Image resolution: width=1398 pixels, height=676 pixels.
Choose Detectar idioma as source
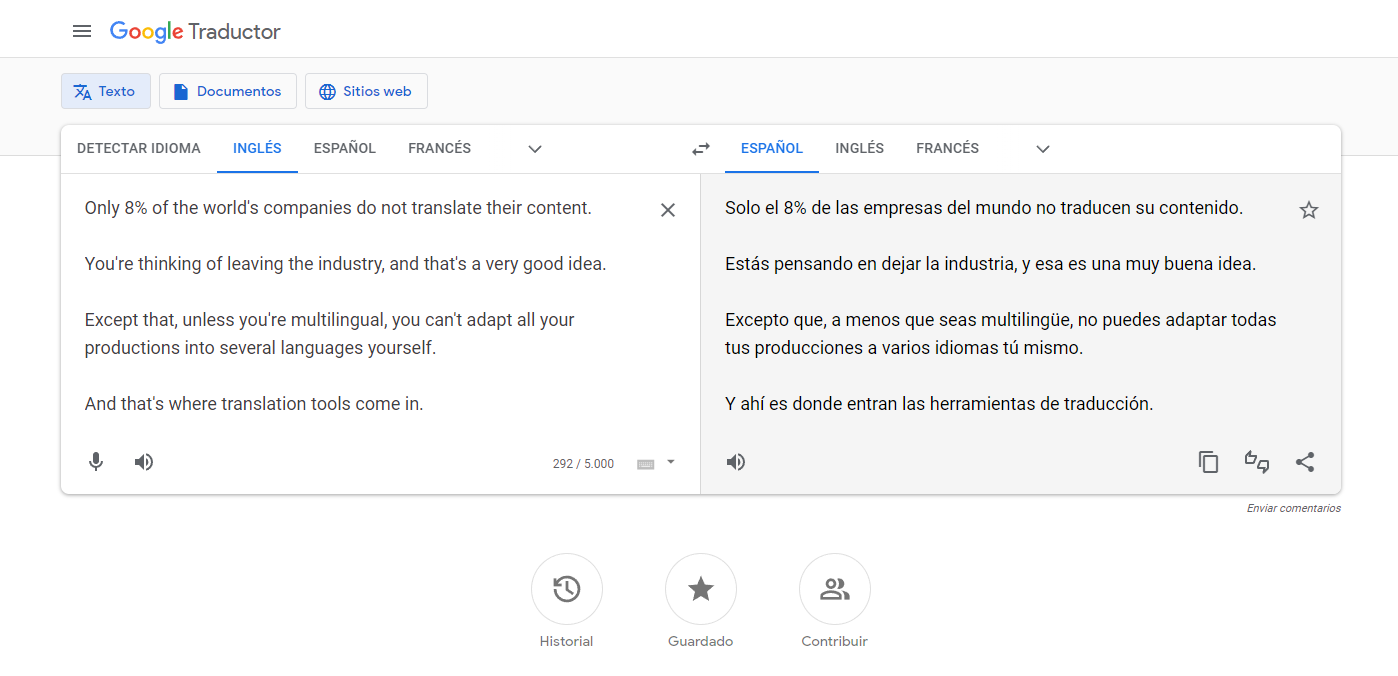[139, 148]
